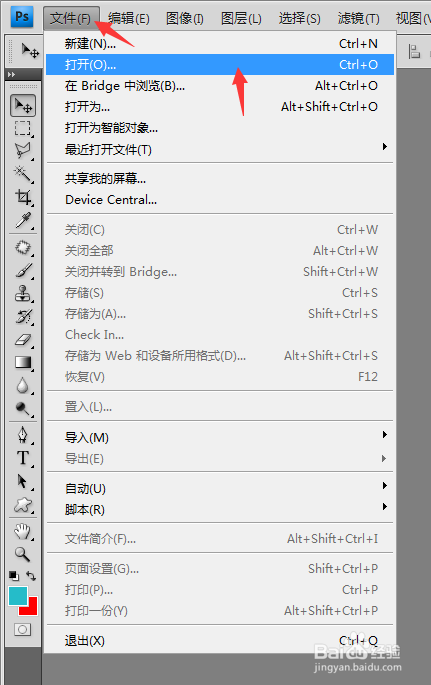Select the Eyedropper tool

(x=23, y=221)
